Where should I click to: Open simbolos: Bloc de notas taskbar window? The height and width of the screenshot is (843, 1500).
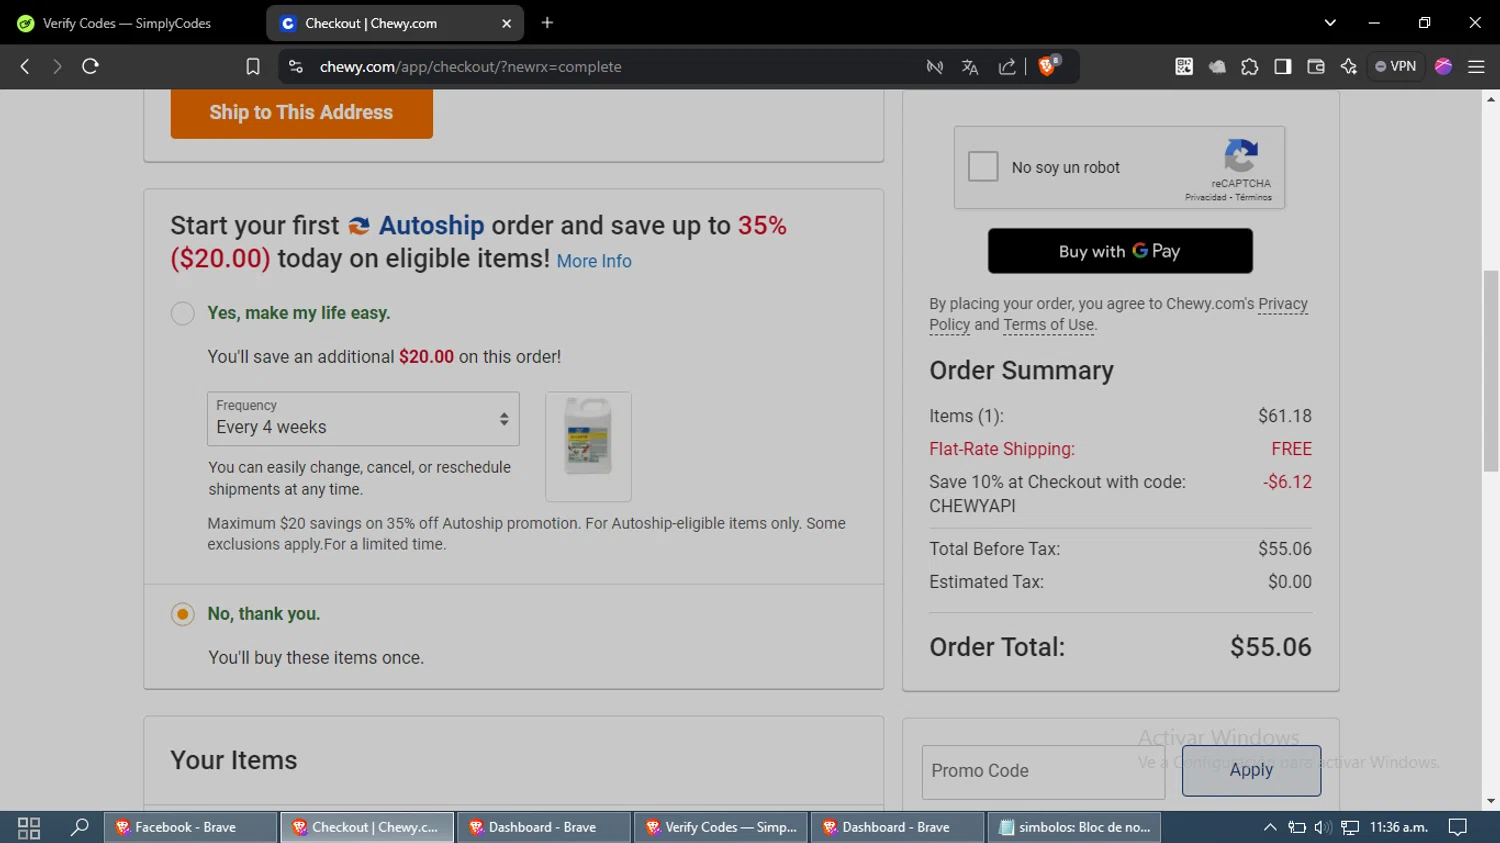point(1075,828)
